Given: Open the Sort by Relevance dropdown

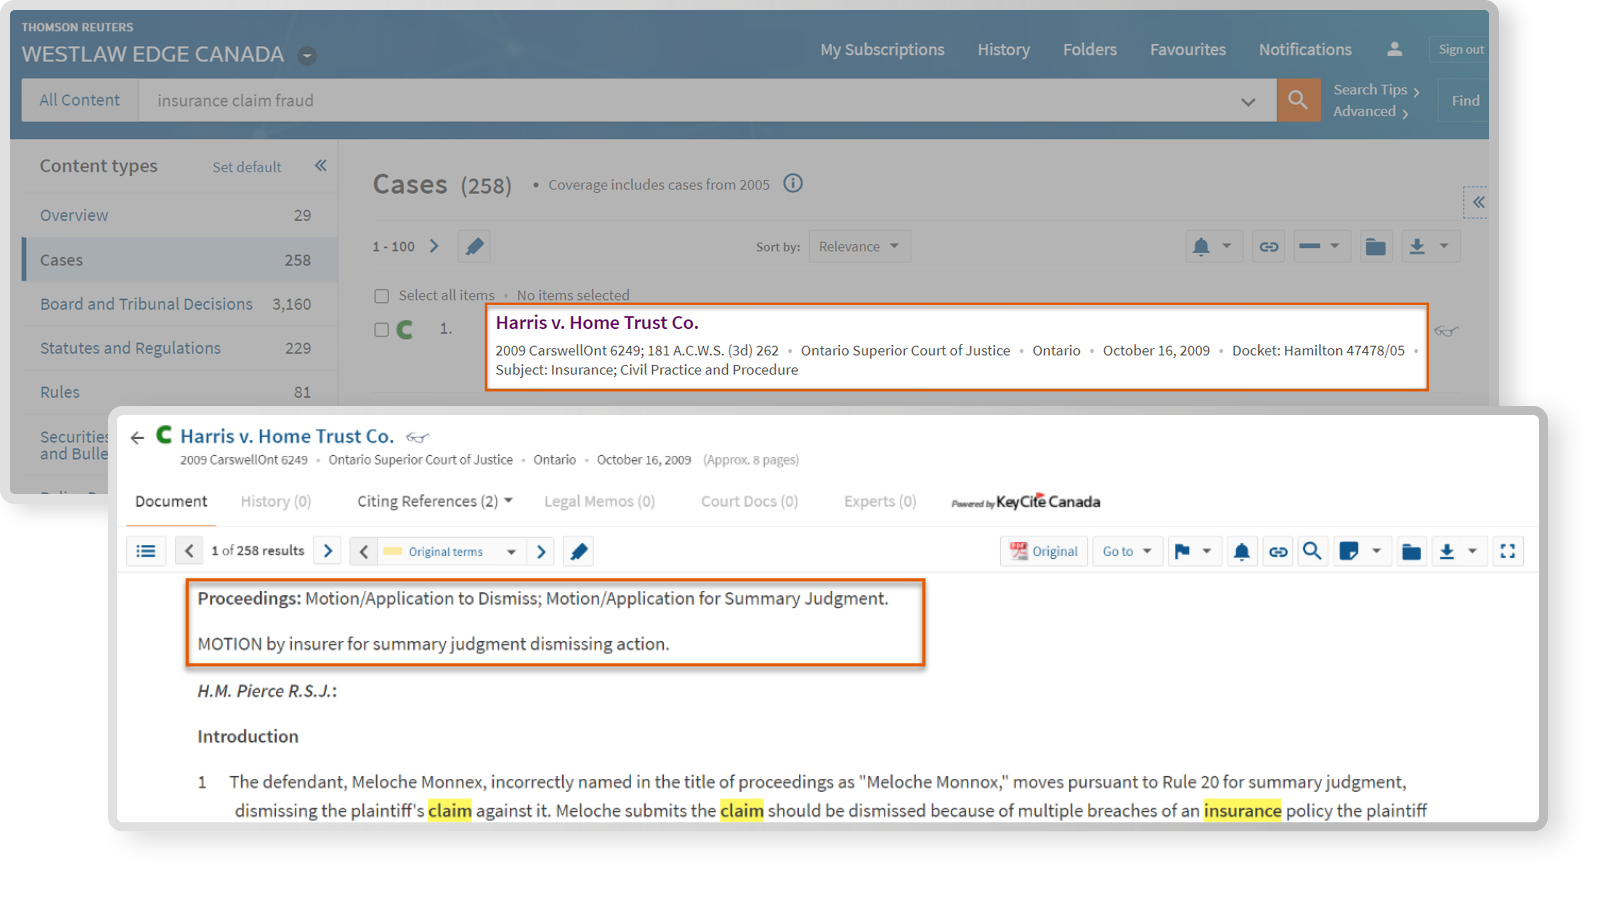Looking at the screenshot, I should [x=859, y=246].
